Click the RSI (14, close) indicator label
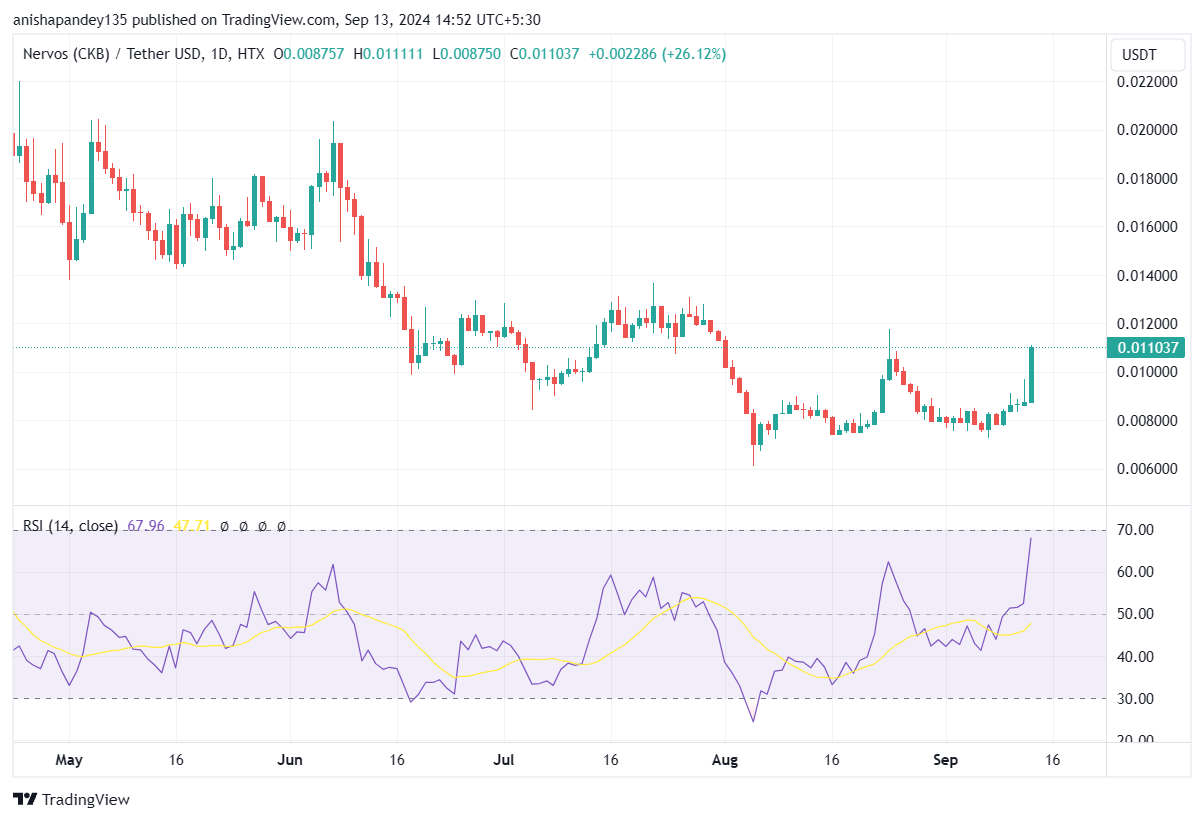 coord(70,525)
